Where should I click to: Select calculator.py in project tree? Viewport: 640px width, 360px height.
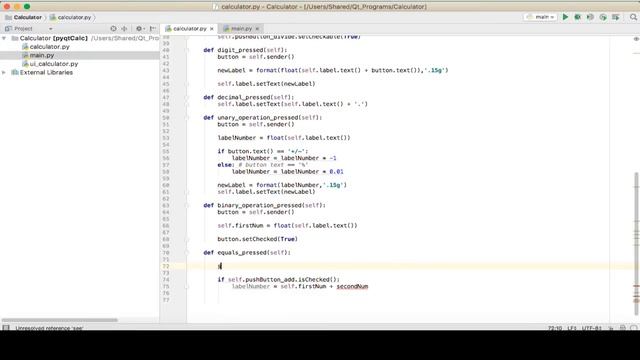point(49,47)
